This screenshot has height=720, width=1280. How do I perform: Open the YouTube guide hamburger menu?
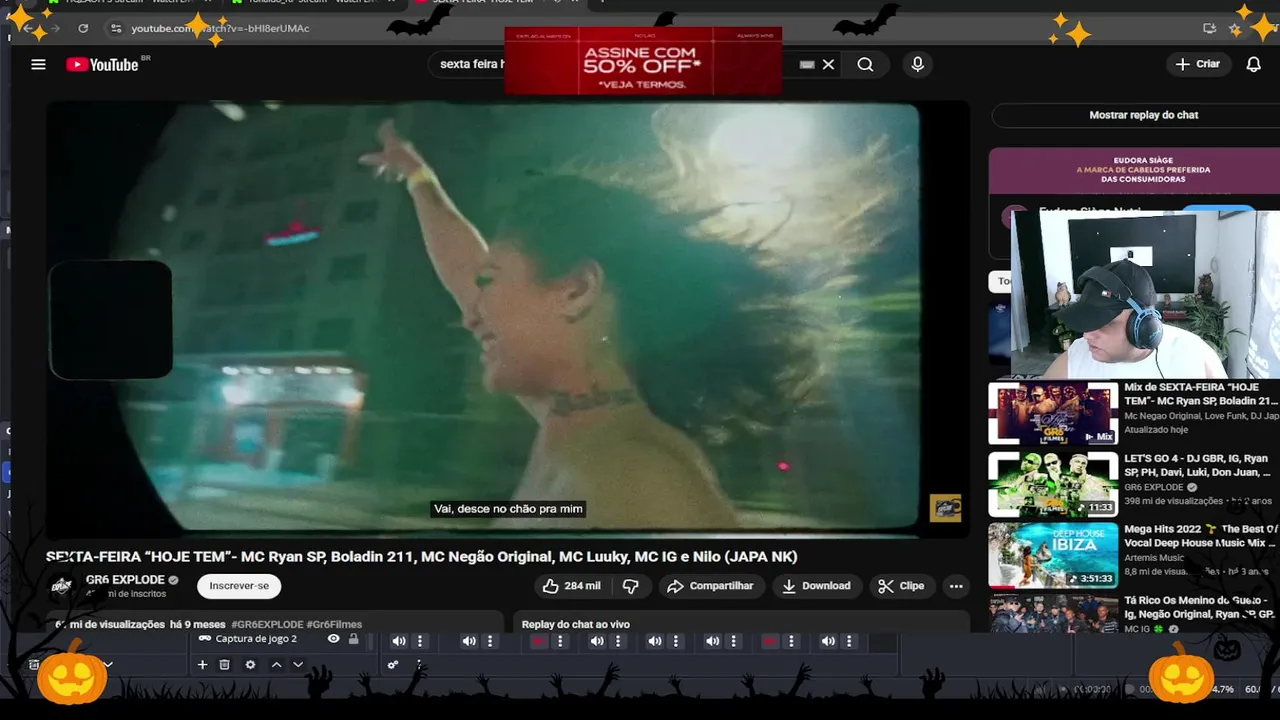pos(38,64)
